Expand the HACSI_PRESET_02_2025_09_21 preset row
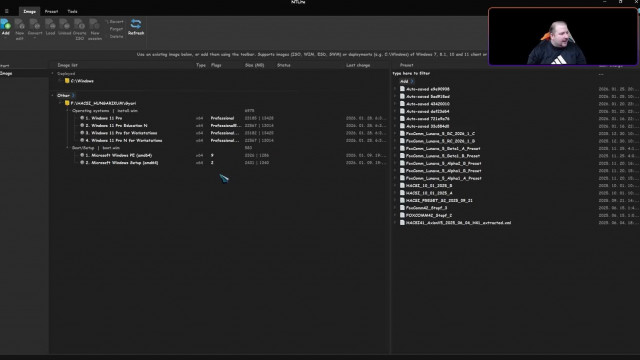Image resolution: width=640 pixels, height=360 pixels. pyautogui.click(x=395, y=200)
